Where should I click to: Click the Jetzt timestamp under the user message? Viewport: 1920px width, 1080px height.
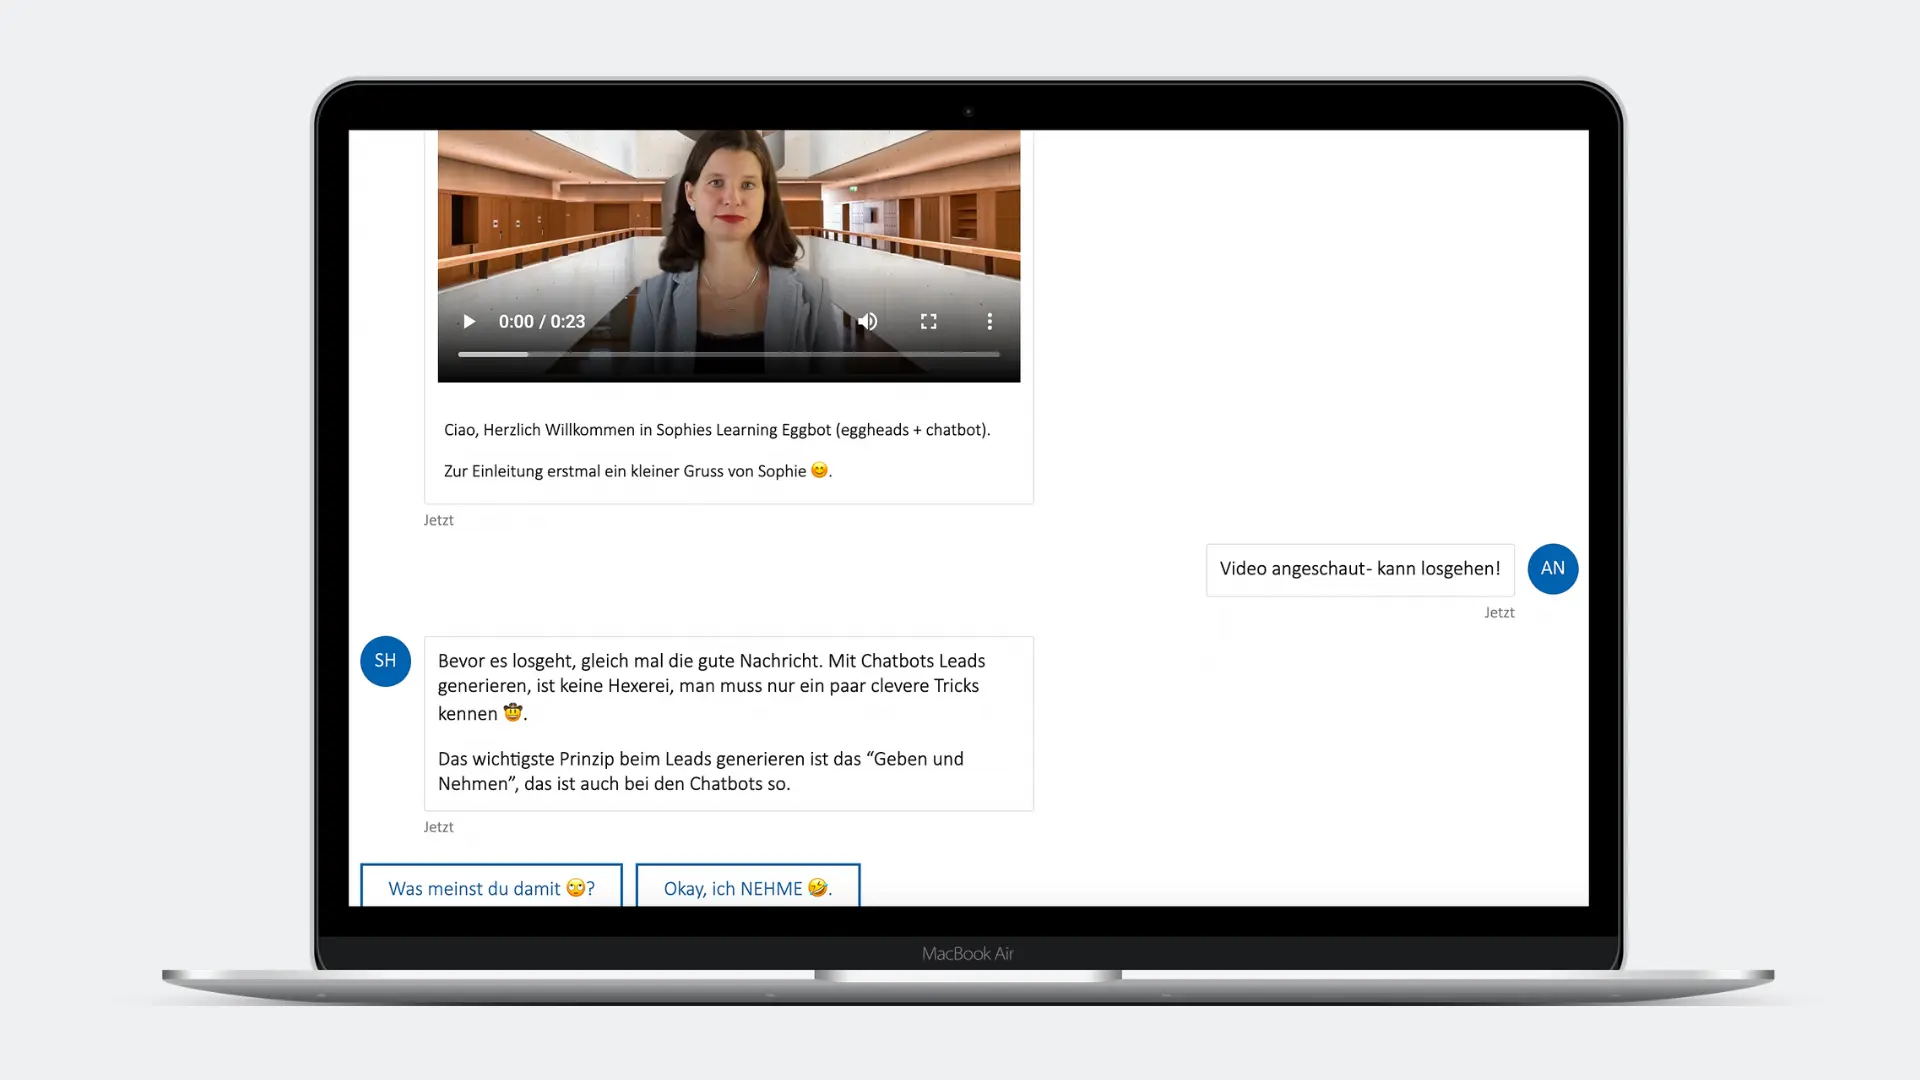(x=1498, y=612)
